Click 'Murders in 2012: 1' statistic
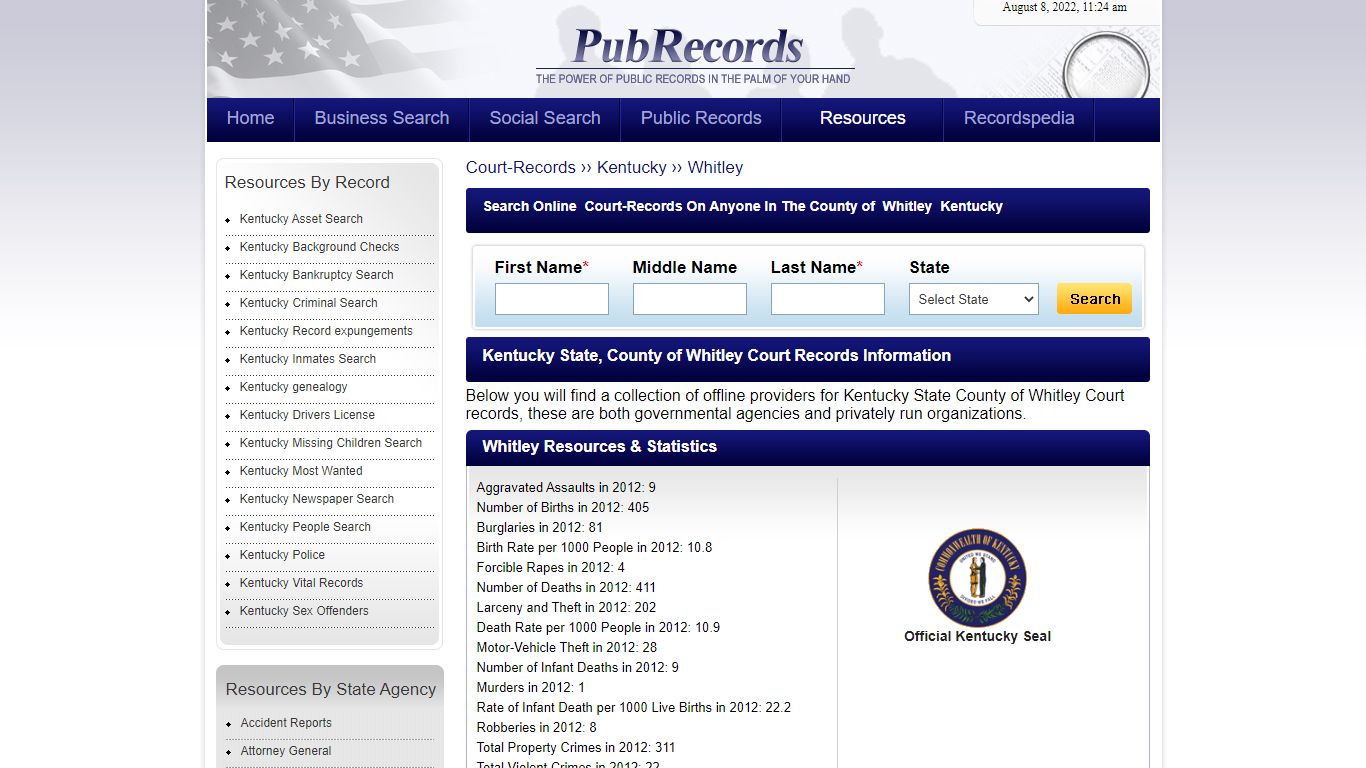Image resolution: width=1366 pixels, height=768 pixels. point(531,688)
